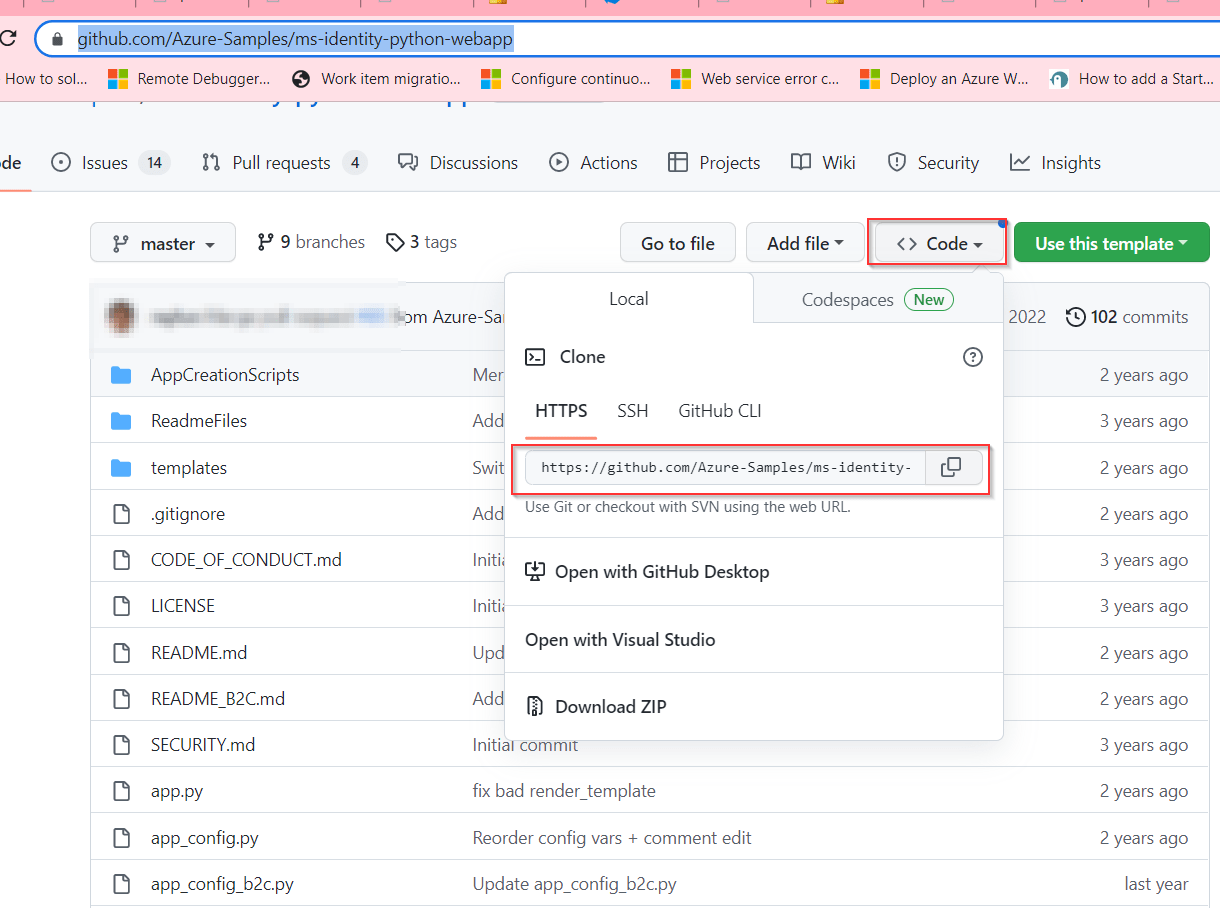Click the browser address bar URL

click(x=295, y=39)
